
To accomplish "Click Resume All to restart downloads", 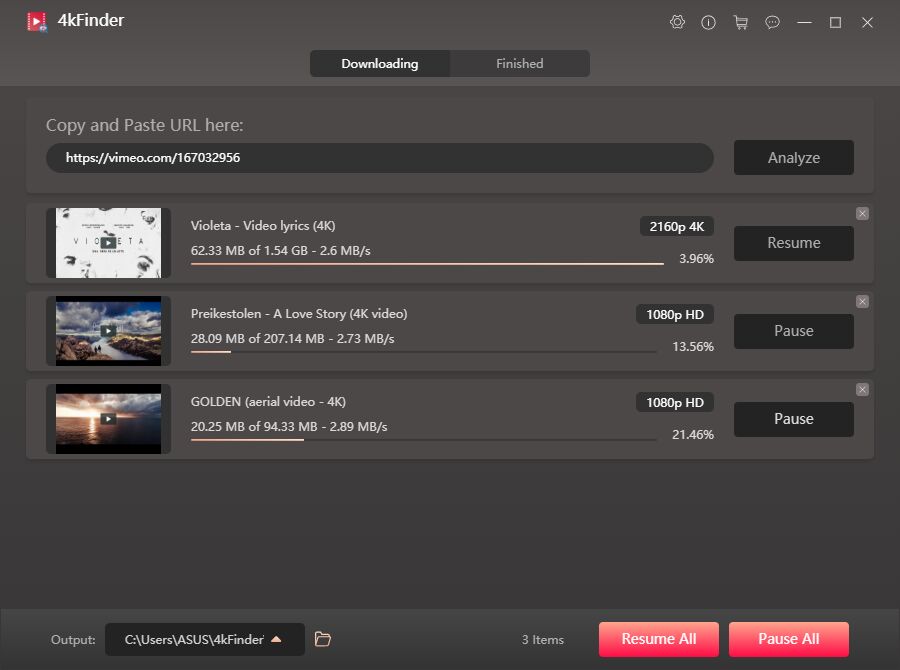I will click(x=658, y=639).
